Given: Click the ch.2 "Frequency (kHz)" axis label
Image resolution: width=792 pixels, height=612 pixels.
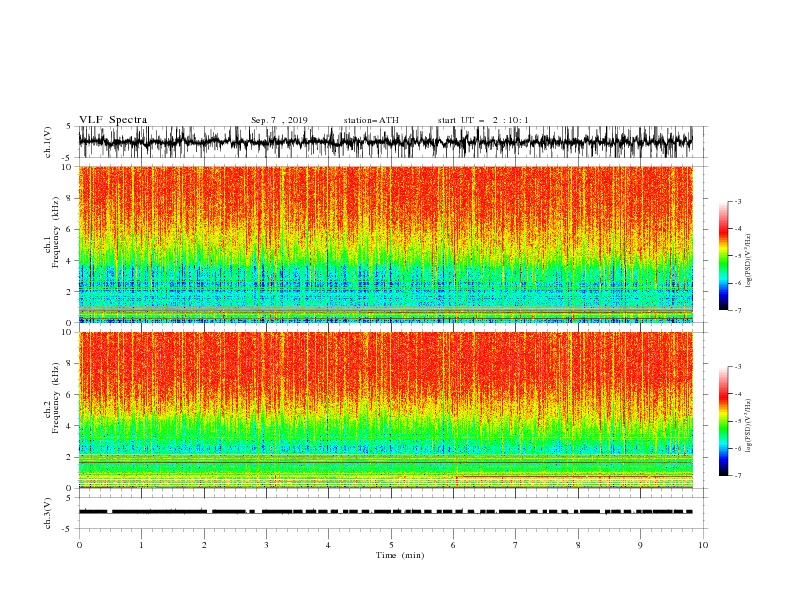Looking at the screenshot, I should [x=55, y=398].
